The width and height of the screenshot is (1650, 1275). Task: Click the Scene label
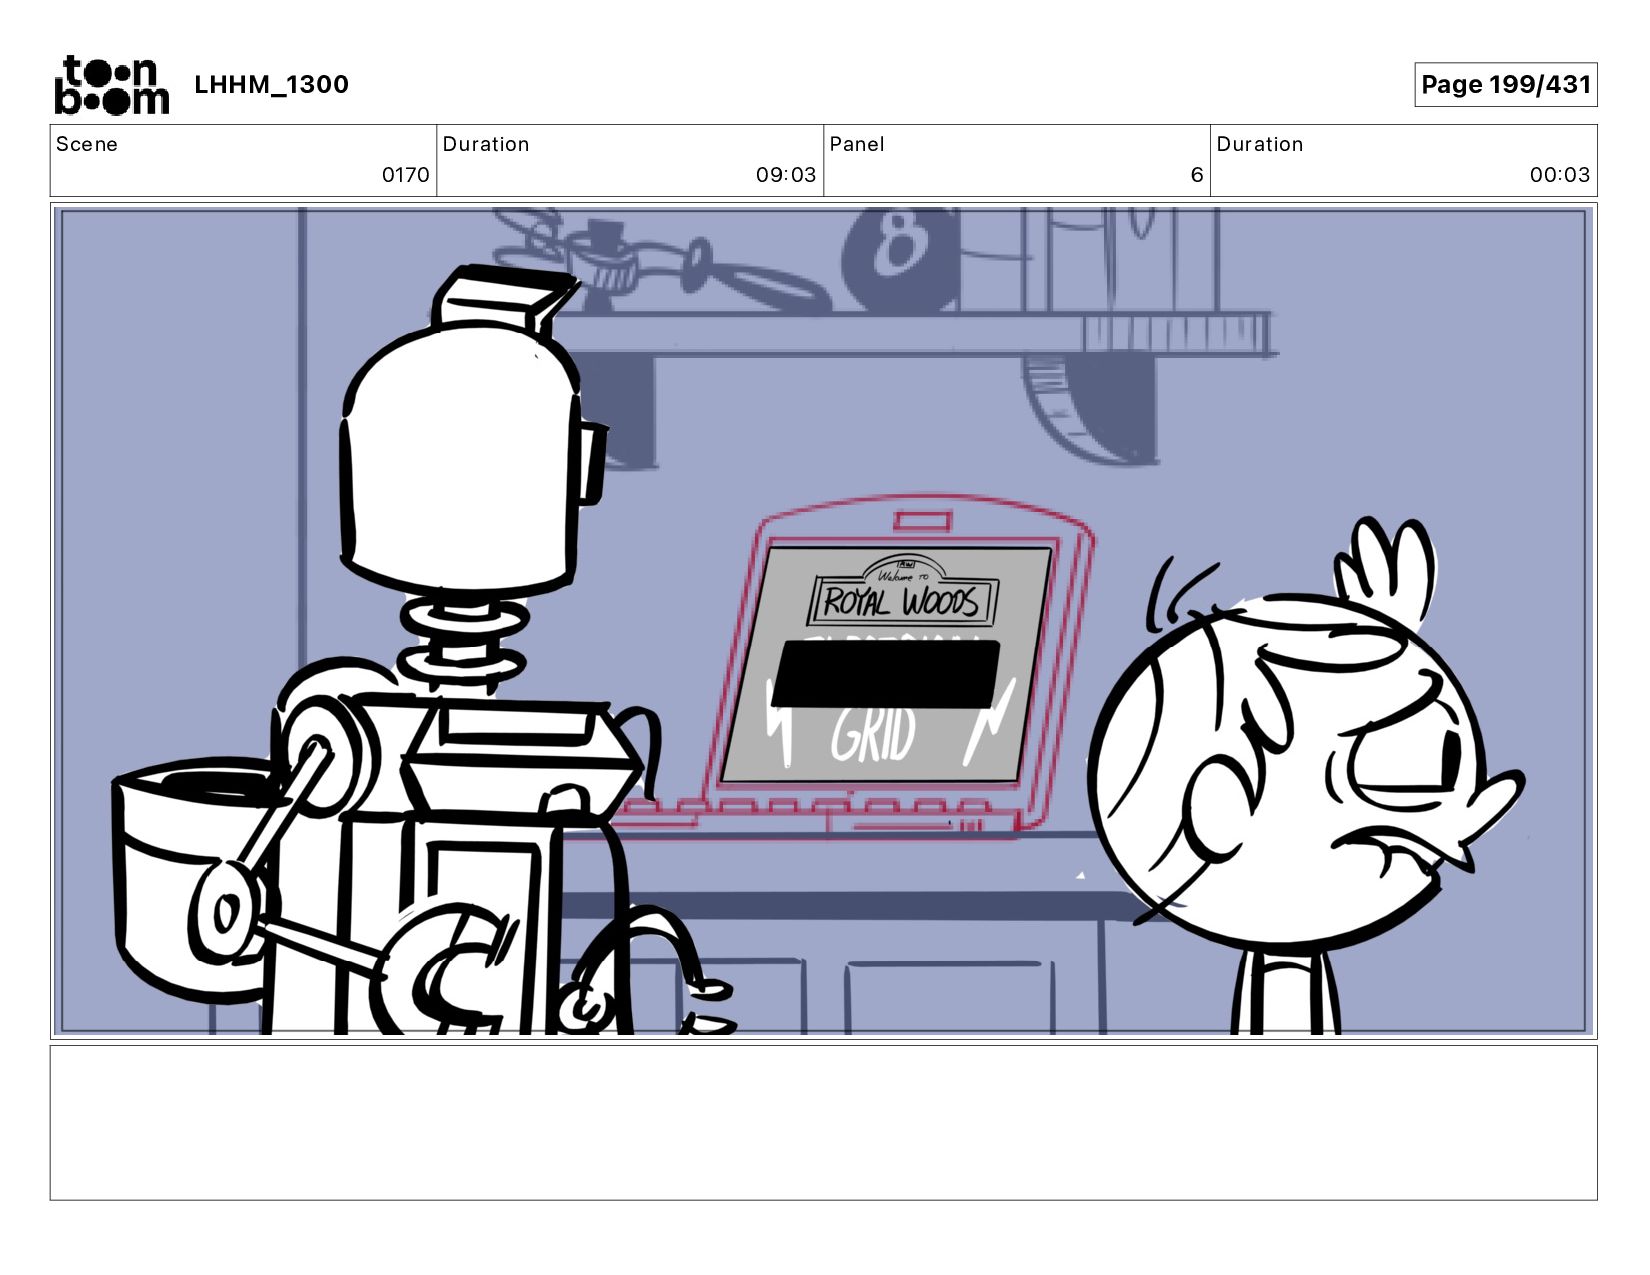[x=87, y=144]
